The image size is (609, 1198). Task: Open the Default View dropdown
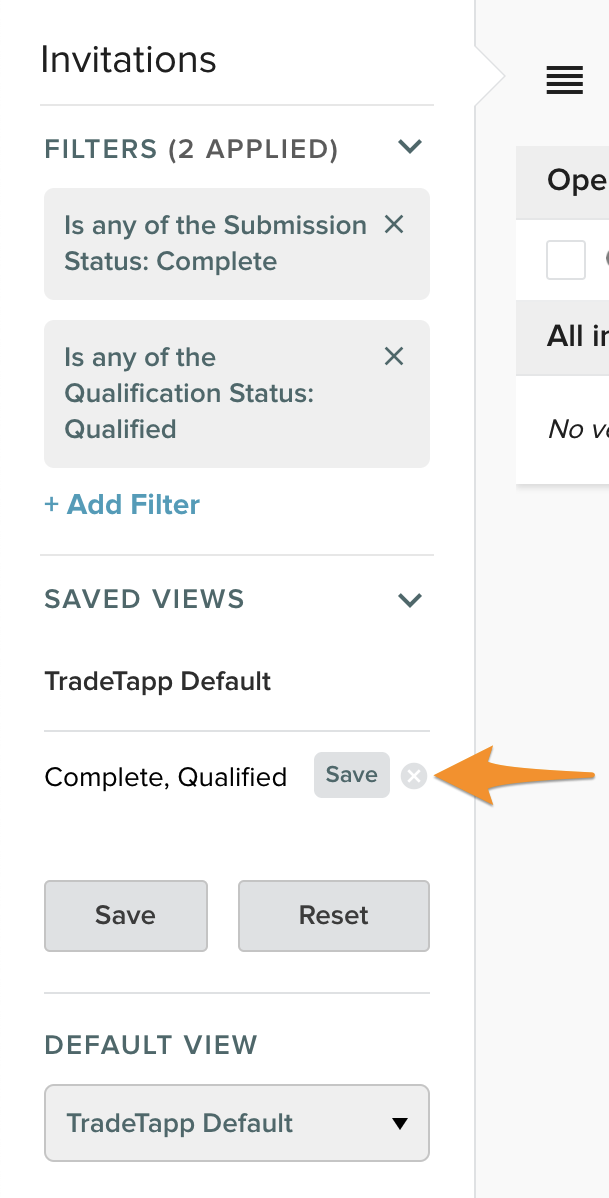[237, 1122]
